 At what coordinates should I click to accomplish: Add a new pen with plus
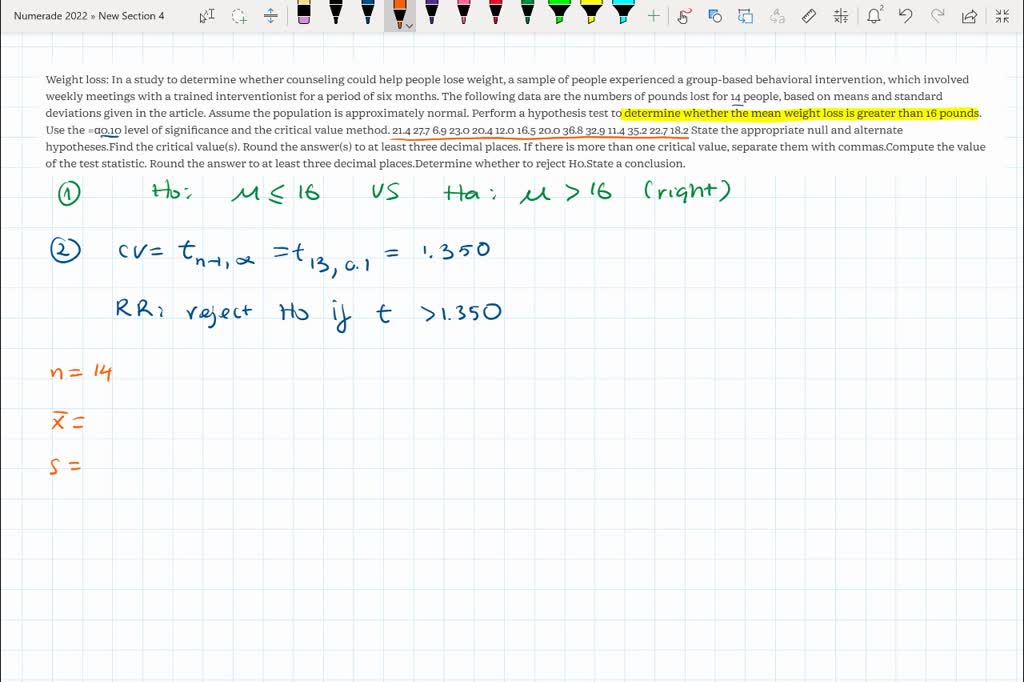point(653,16)
